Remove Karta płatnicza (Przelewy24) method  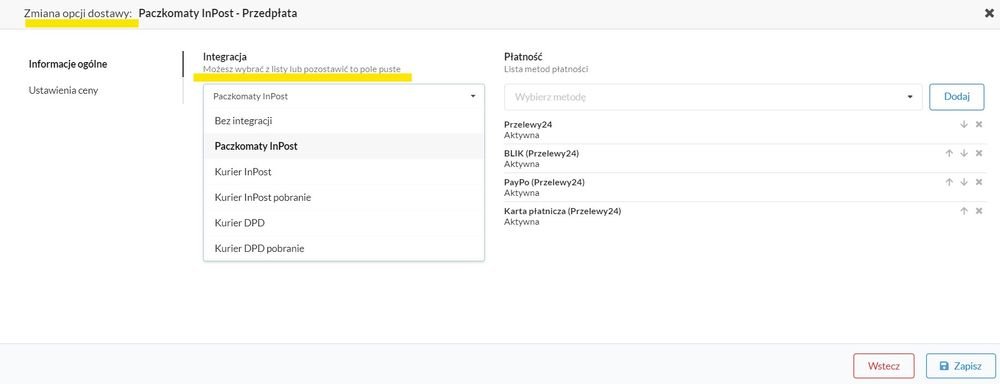[979, 211]
